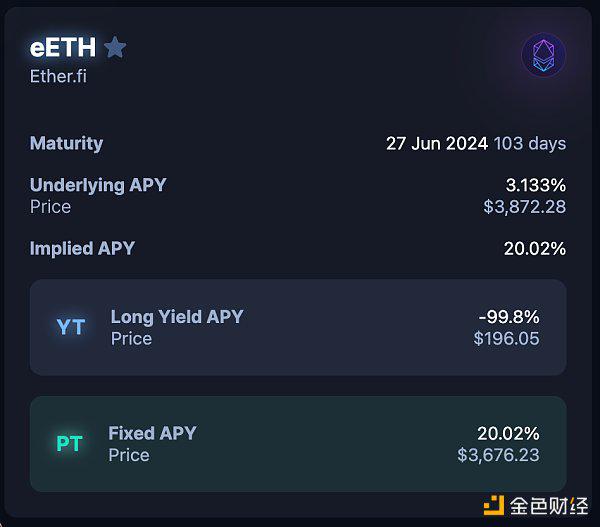Click the Implied APY label

[x=82, y=248]
